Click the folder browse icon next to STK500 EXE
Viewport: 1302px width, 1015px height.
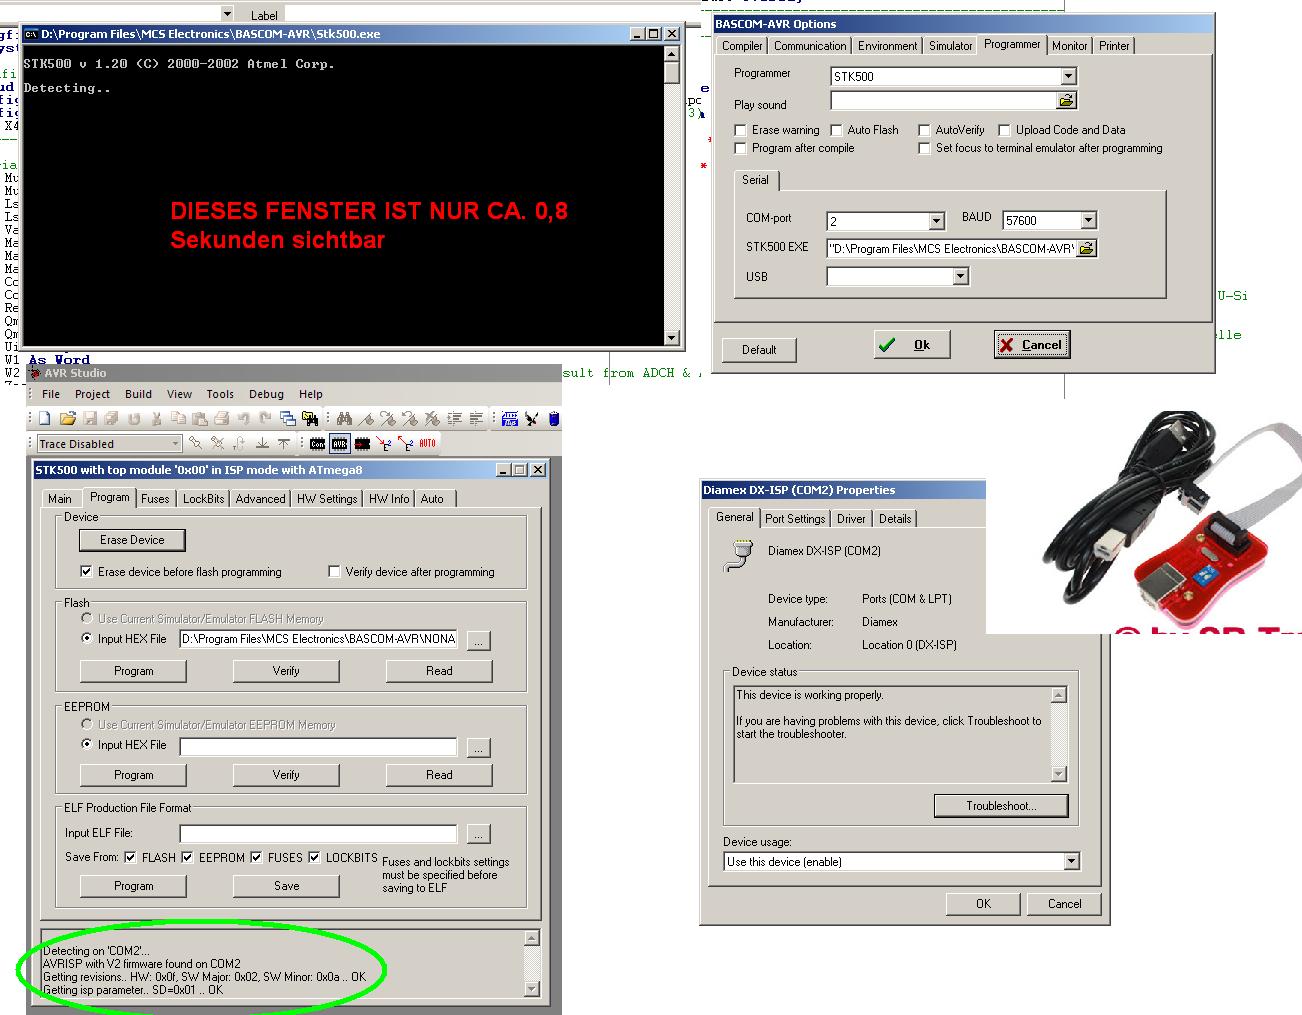click(1087, 248)
